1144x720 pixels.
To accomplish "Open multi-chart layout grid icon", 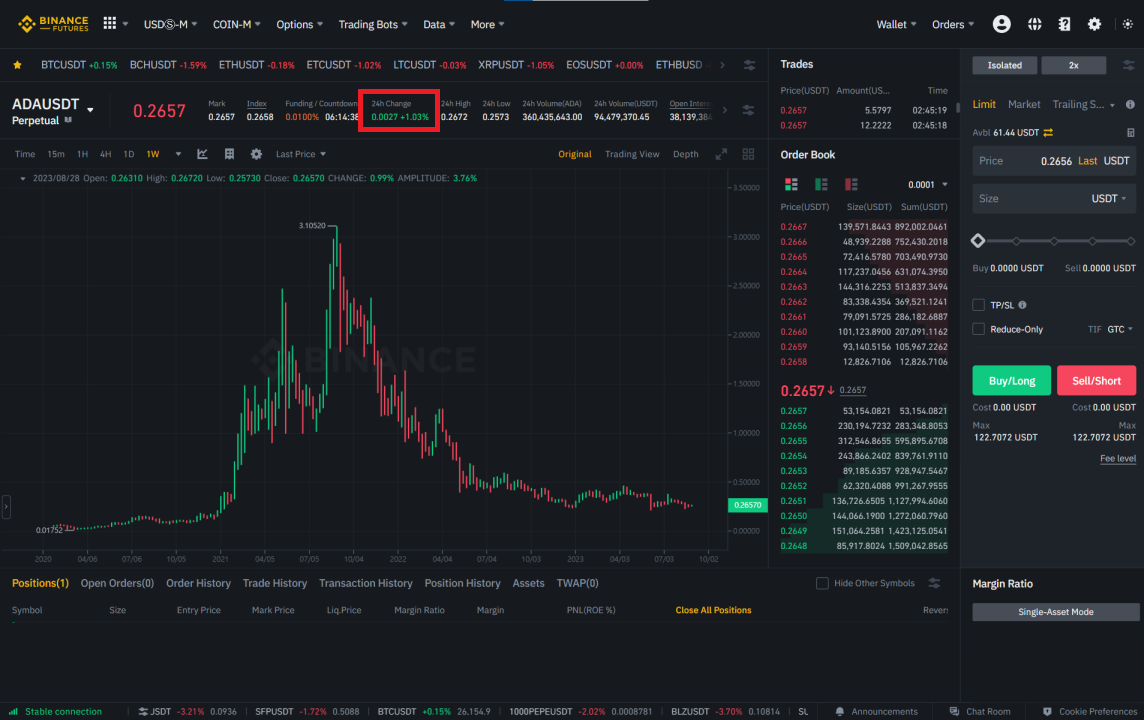I will (748, 154).
